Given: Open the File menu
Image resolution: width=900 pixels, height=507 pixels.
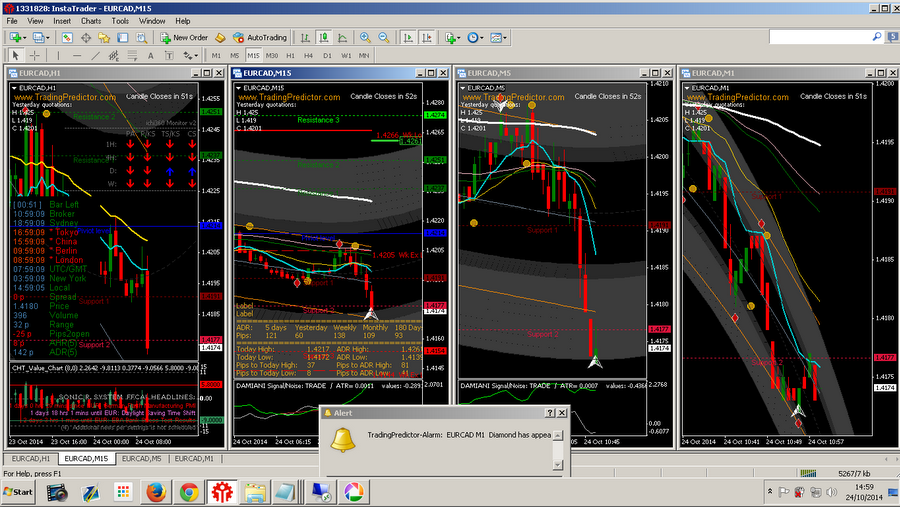Looking at the screenshot, I should tap(11, 21).
